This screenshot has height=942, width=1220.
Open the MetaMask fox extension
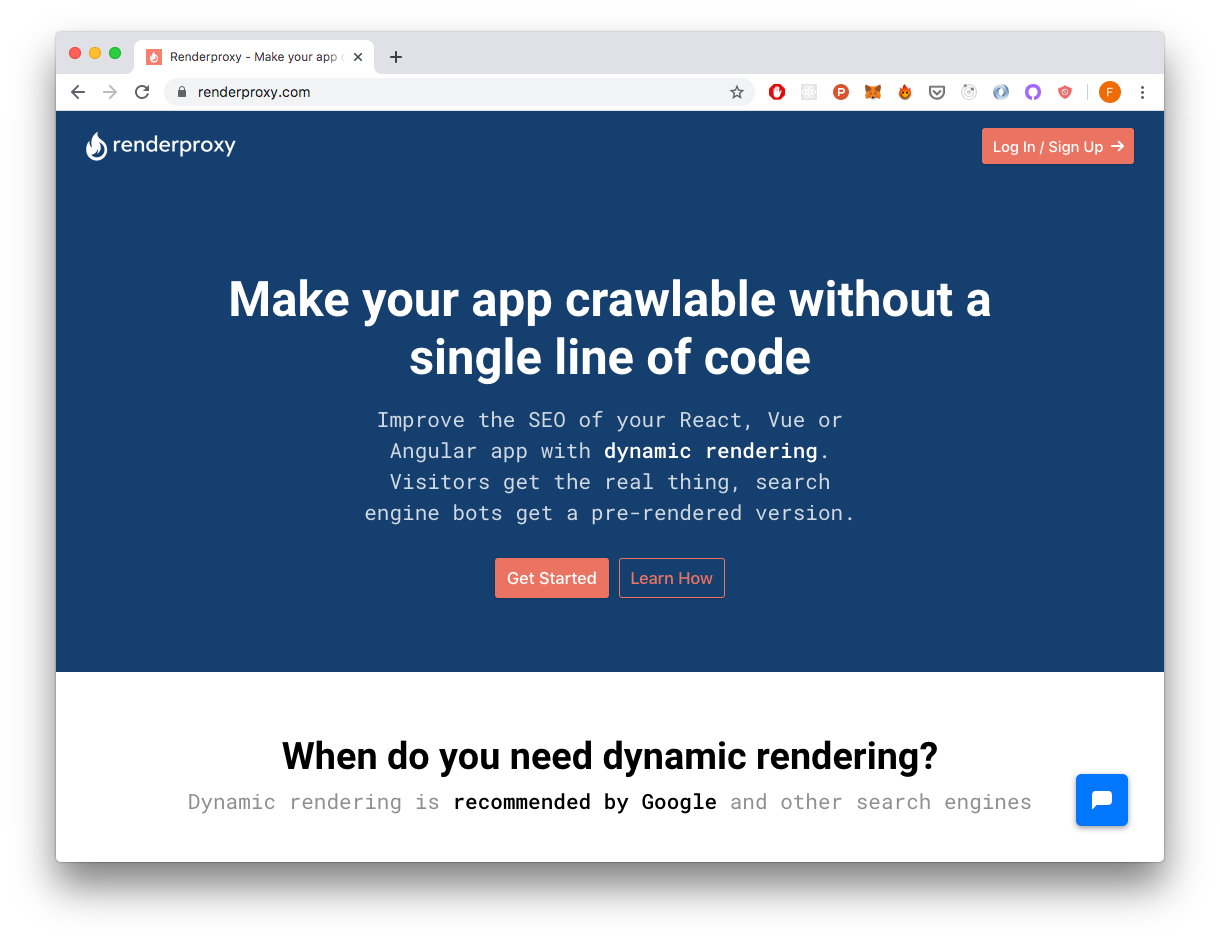[873, 91]
